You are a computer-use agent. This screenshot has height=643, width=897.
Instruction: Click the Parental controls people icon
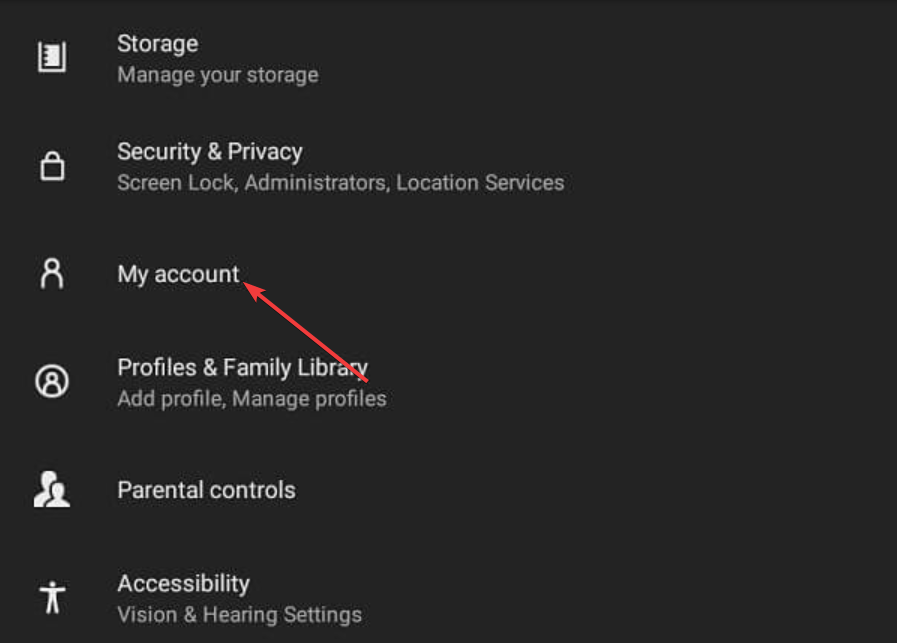click(x=51, y=490)
